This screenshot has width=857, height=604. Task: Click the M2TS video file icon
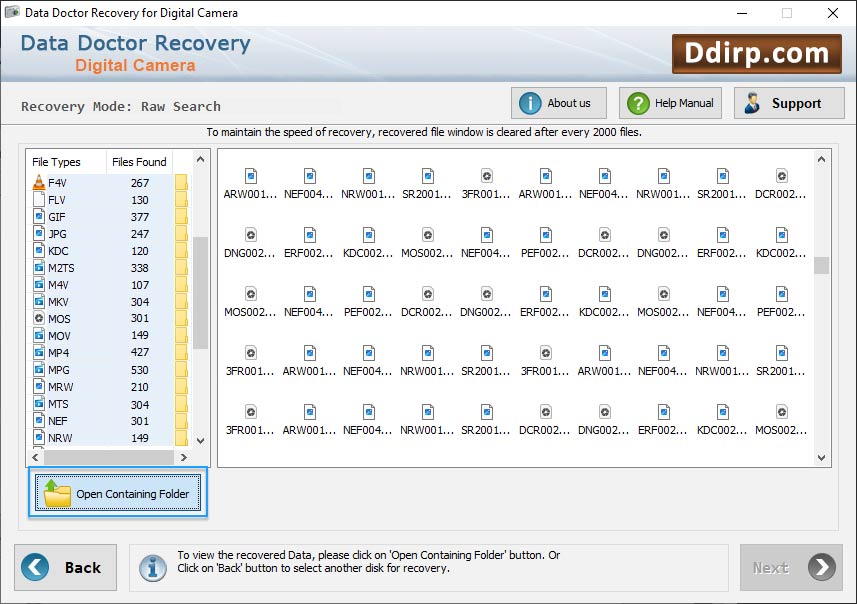[x=39, y=267]
